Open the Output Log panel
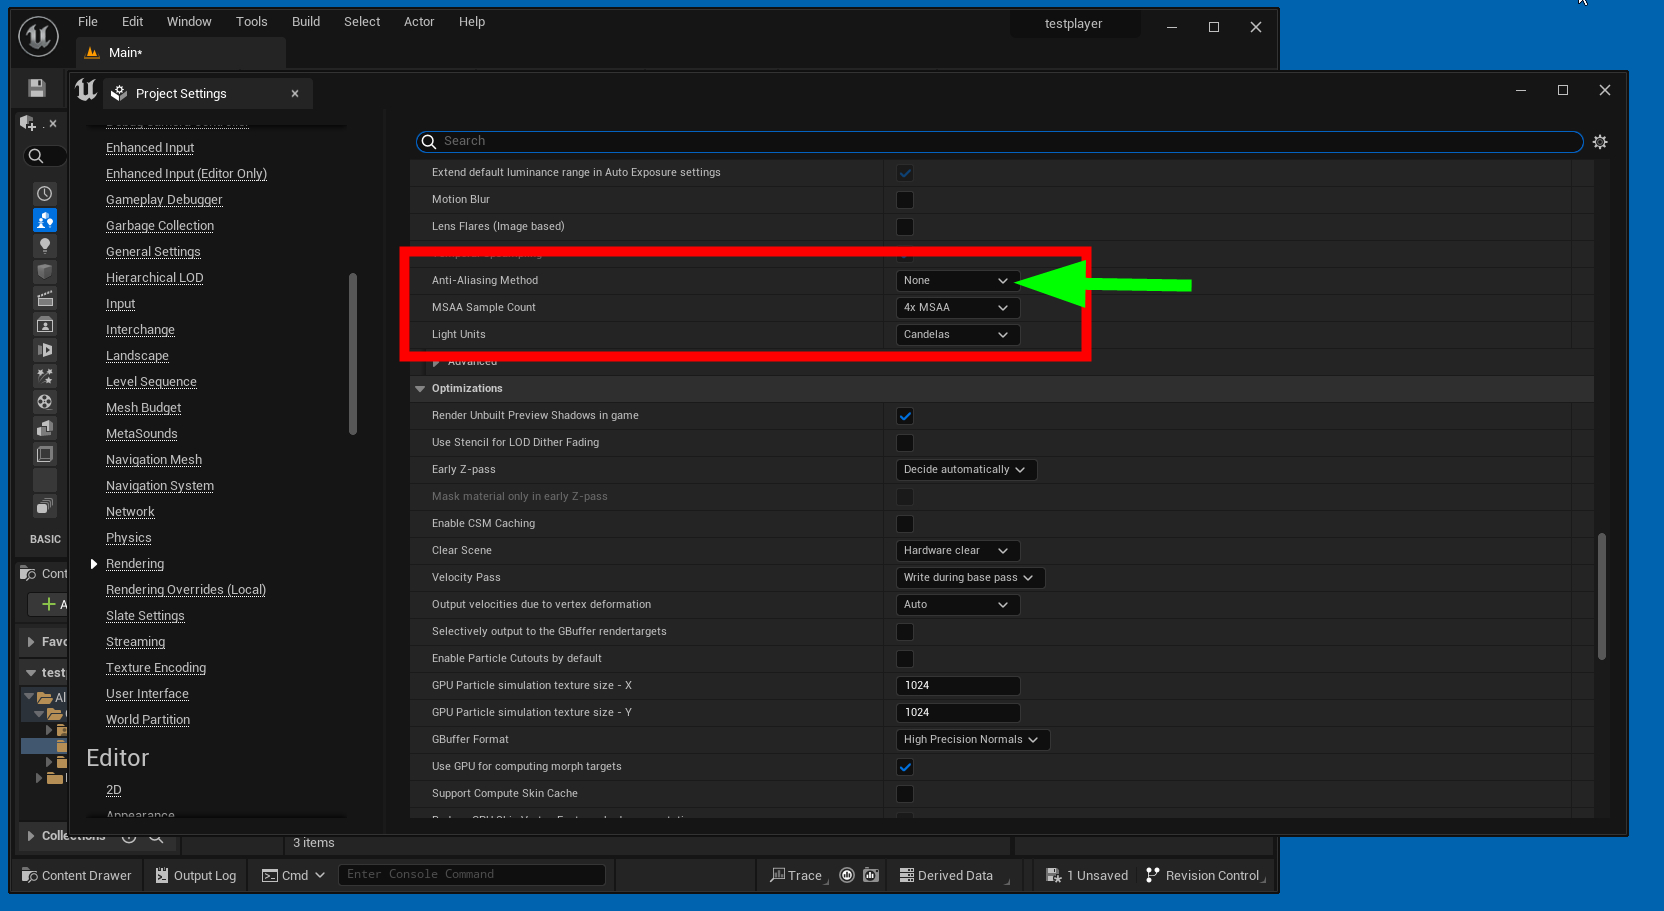 196,875
